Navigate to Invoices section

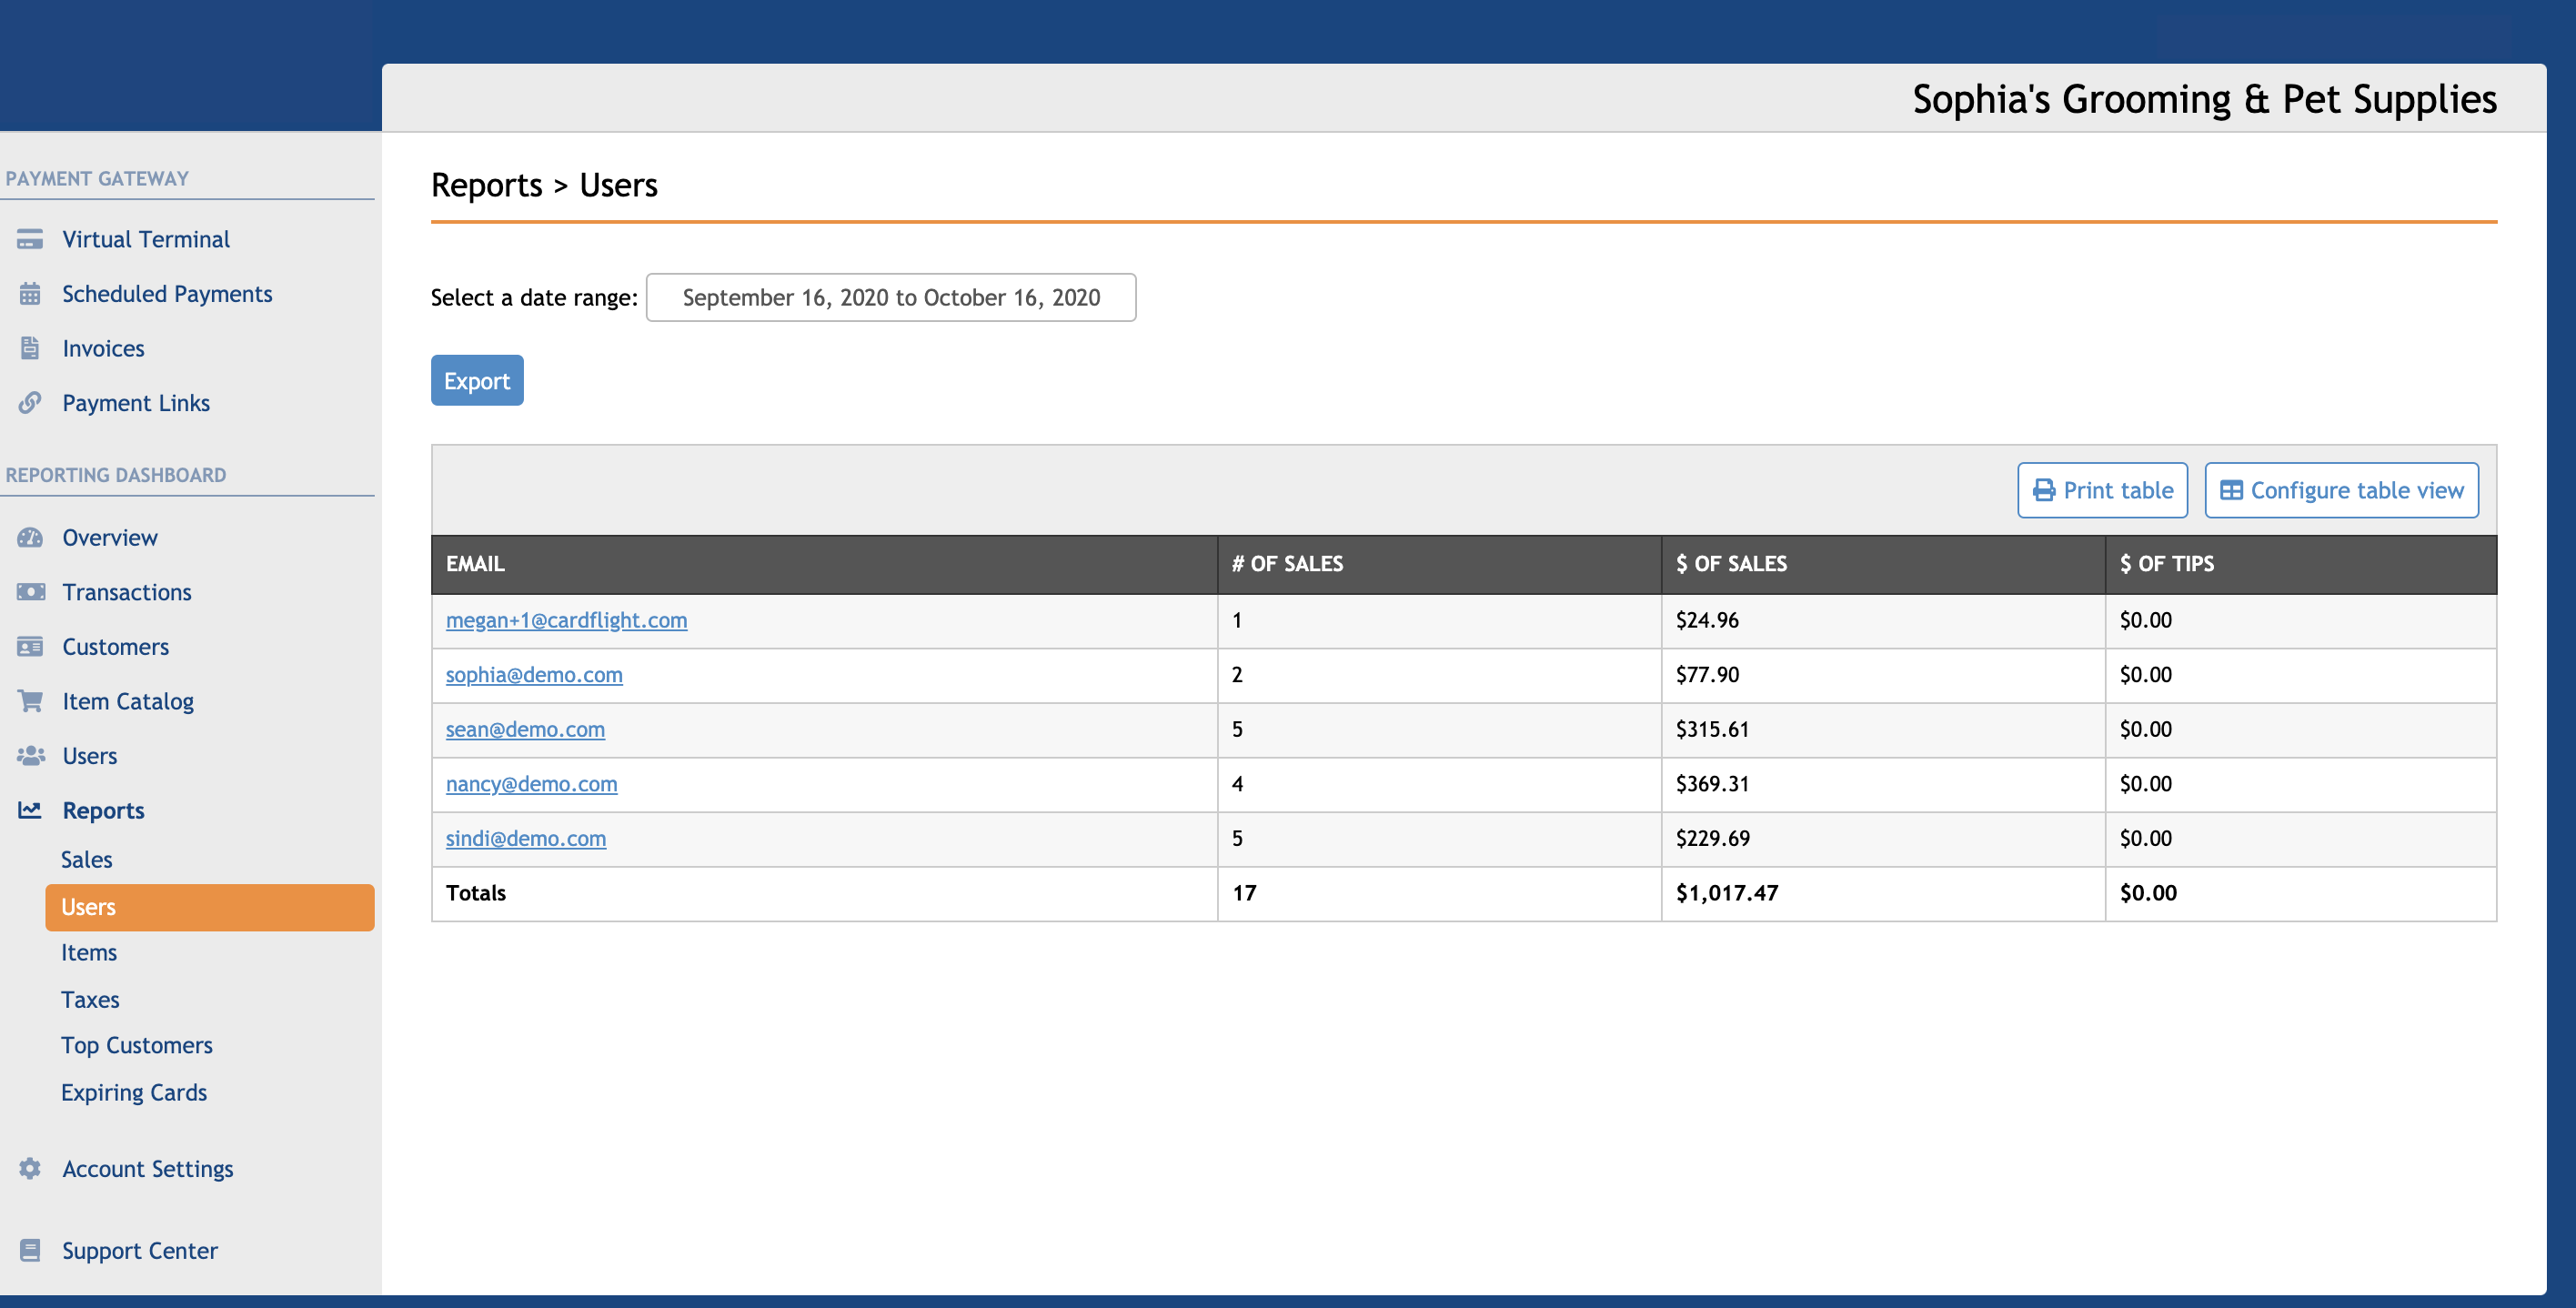tap(104, 347)
